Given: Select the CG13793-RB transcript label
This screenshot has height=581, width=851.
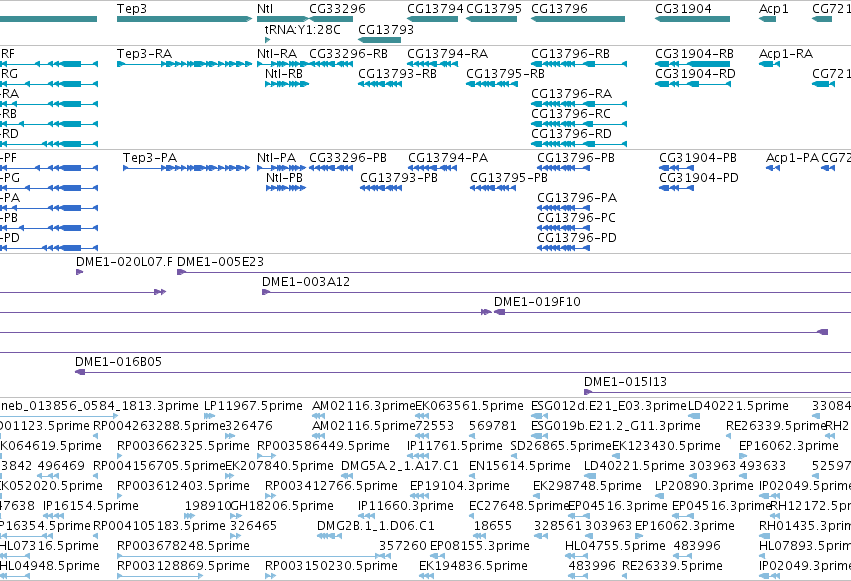Looking at the screenshot, I should pyautogui.click(x=397, y=74).
